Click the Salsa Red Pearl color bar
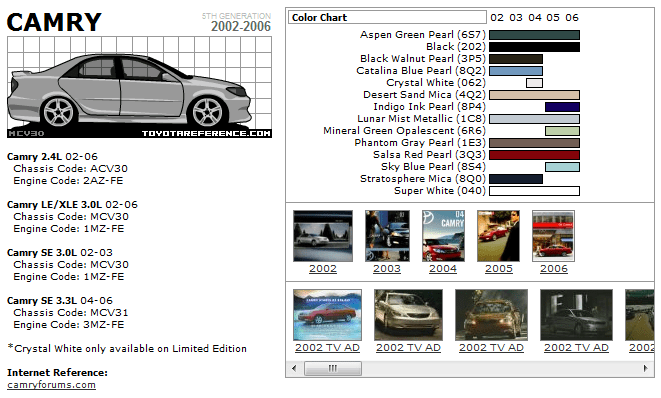This screenshot has height=398, width=661. tap(535, 155)
